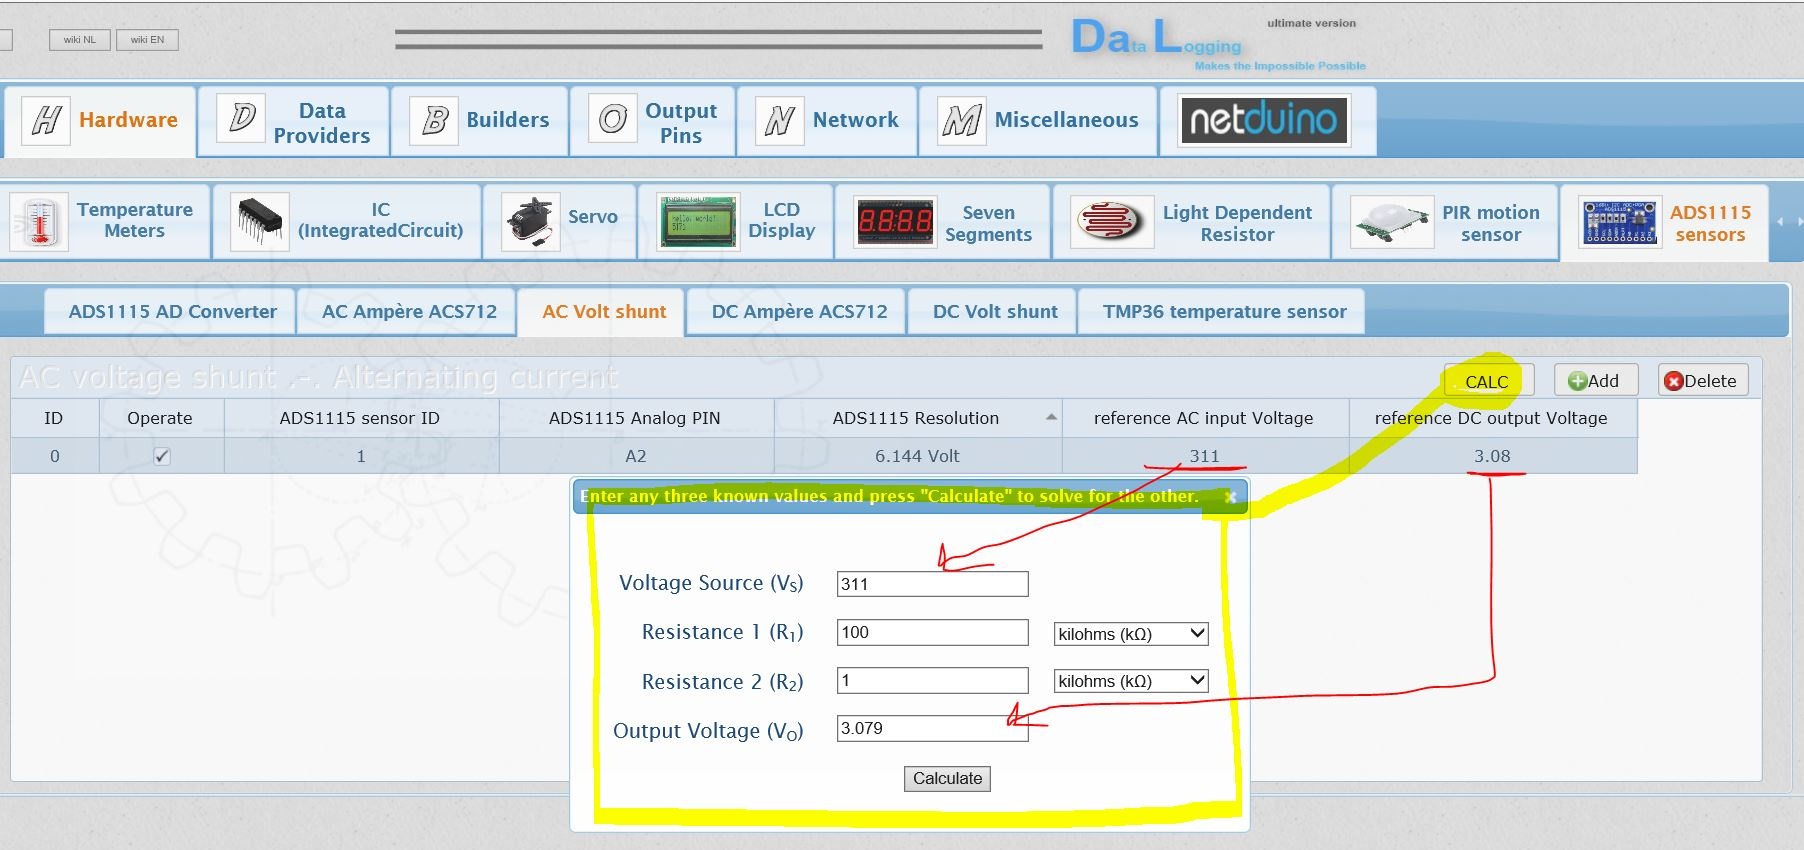
Task: Select the Seven Segments category
Action: (943, 222)
